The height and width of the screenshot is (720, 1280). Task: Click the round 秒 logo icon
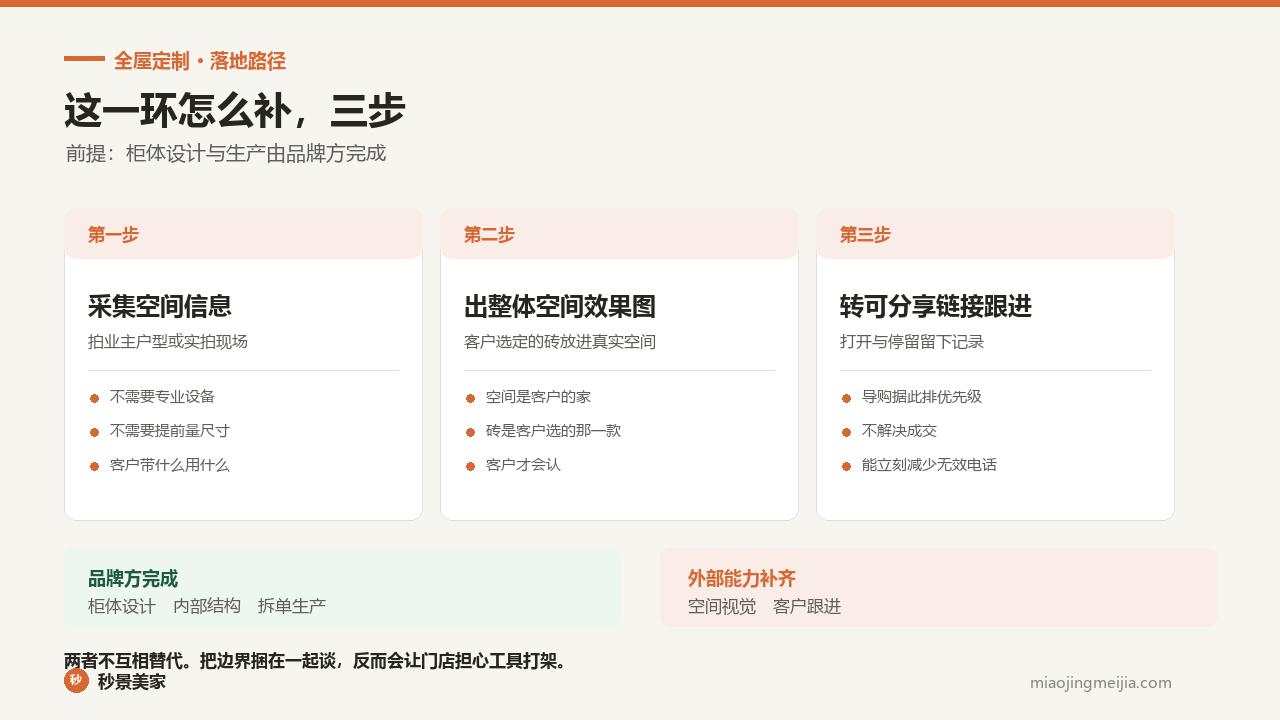coord(76,681)
